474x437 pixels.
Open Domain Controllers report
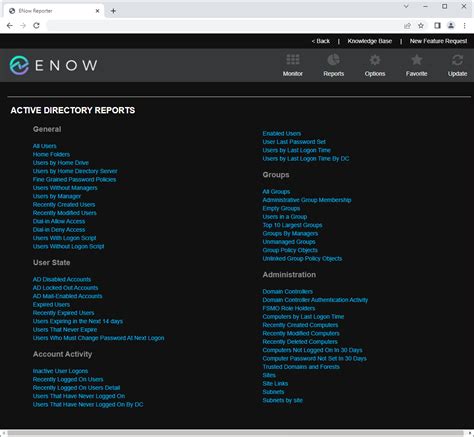[x=288, y=292]
